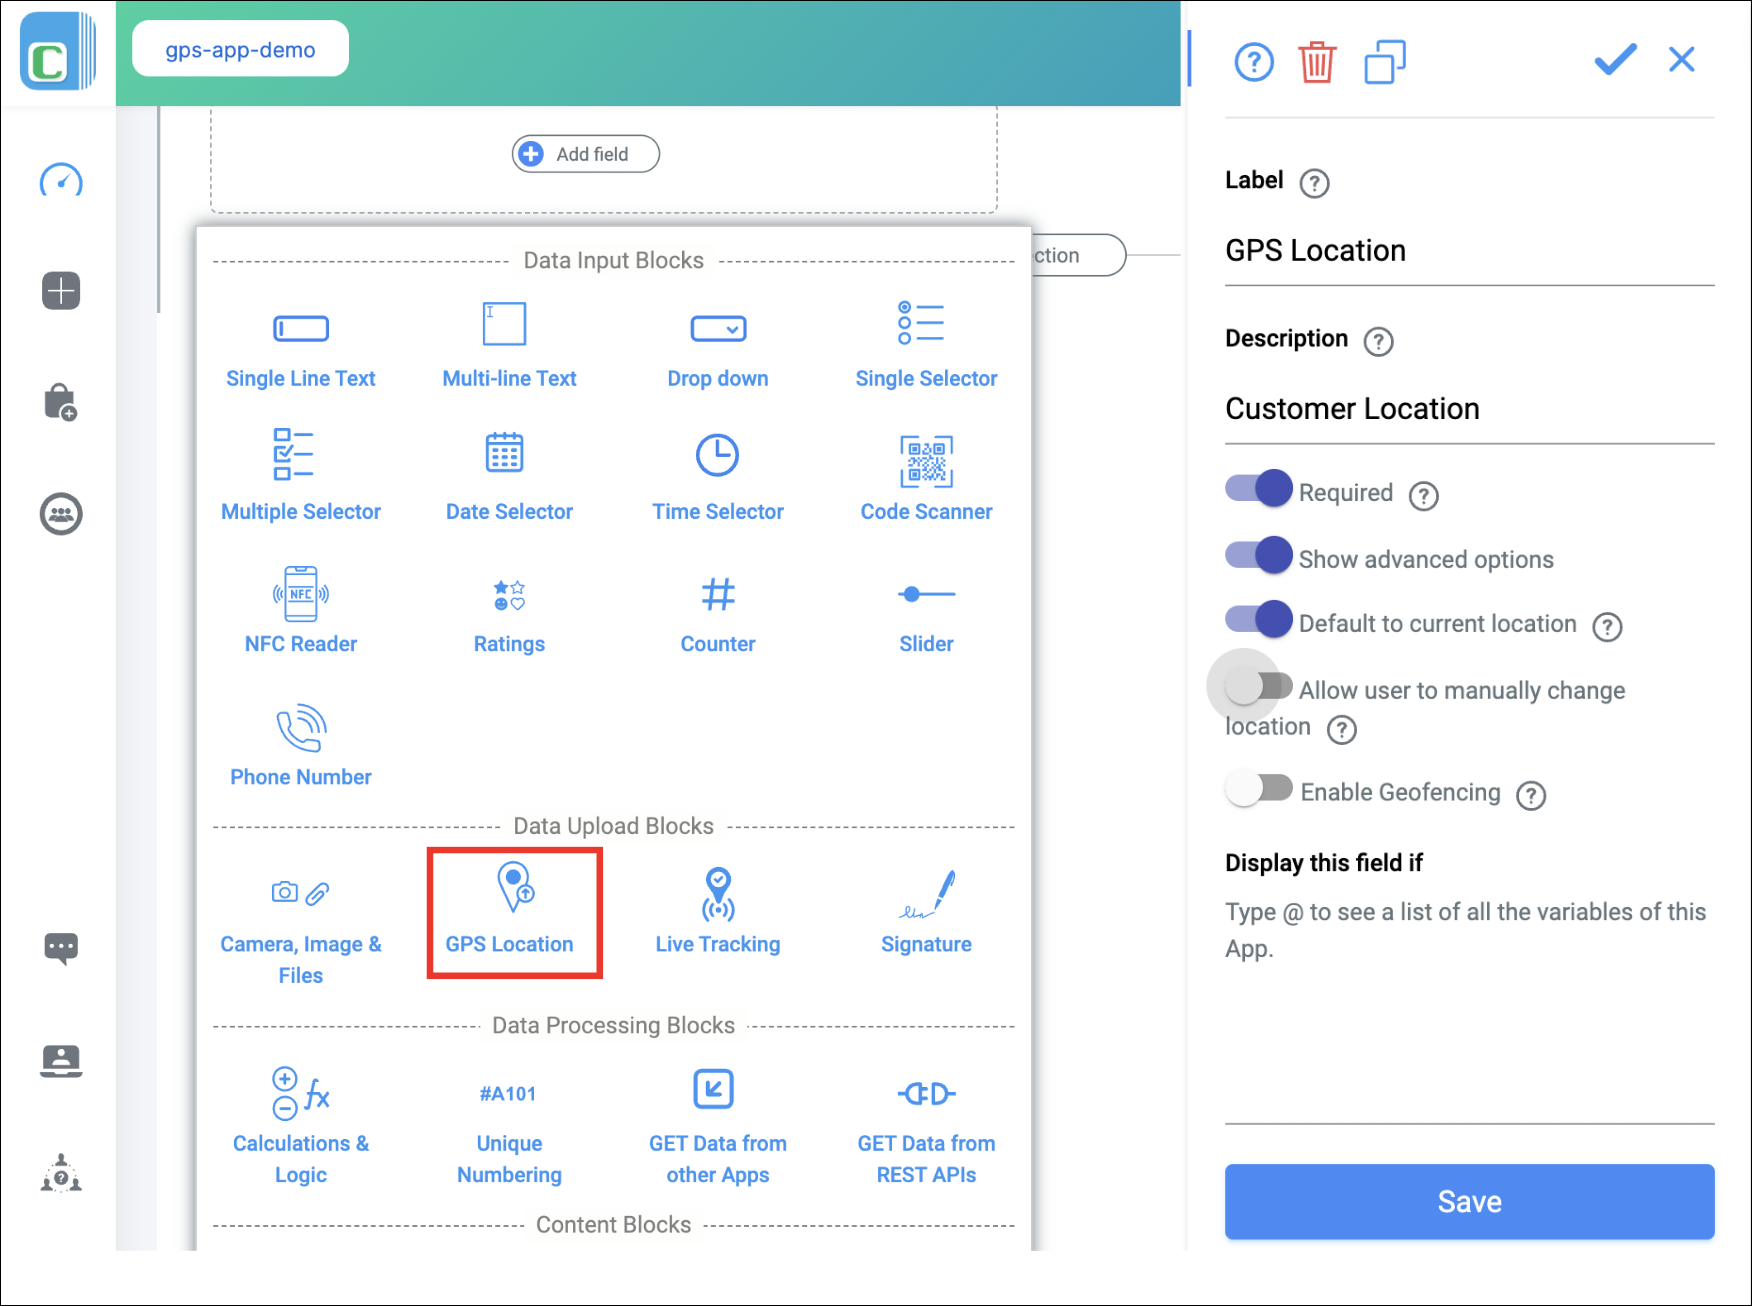Add a Calculations & Logic block
This screenshot has height=1306, width=1752.
tap(300, 1110)
